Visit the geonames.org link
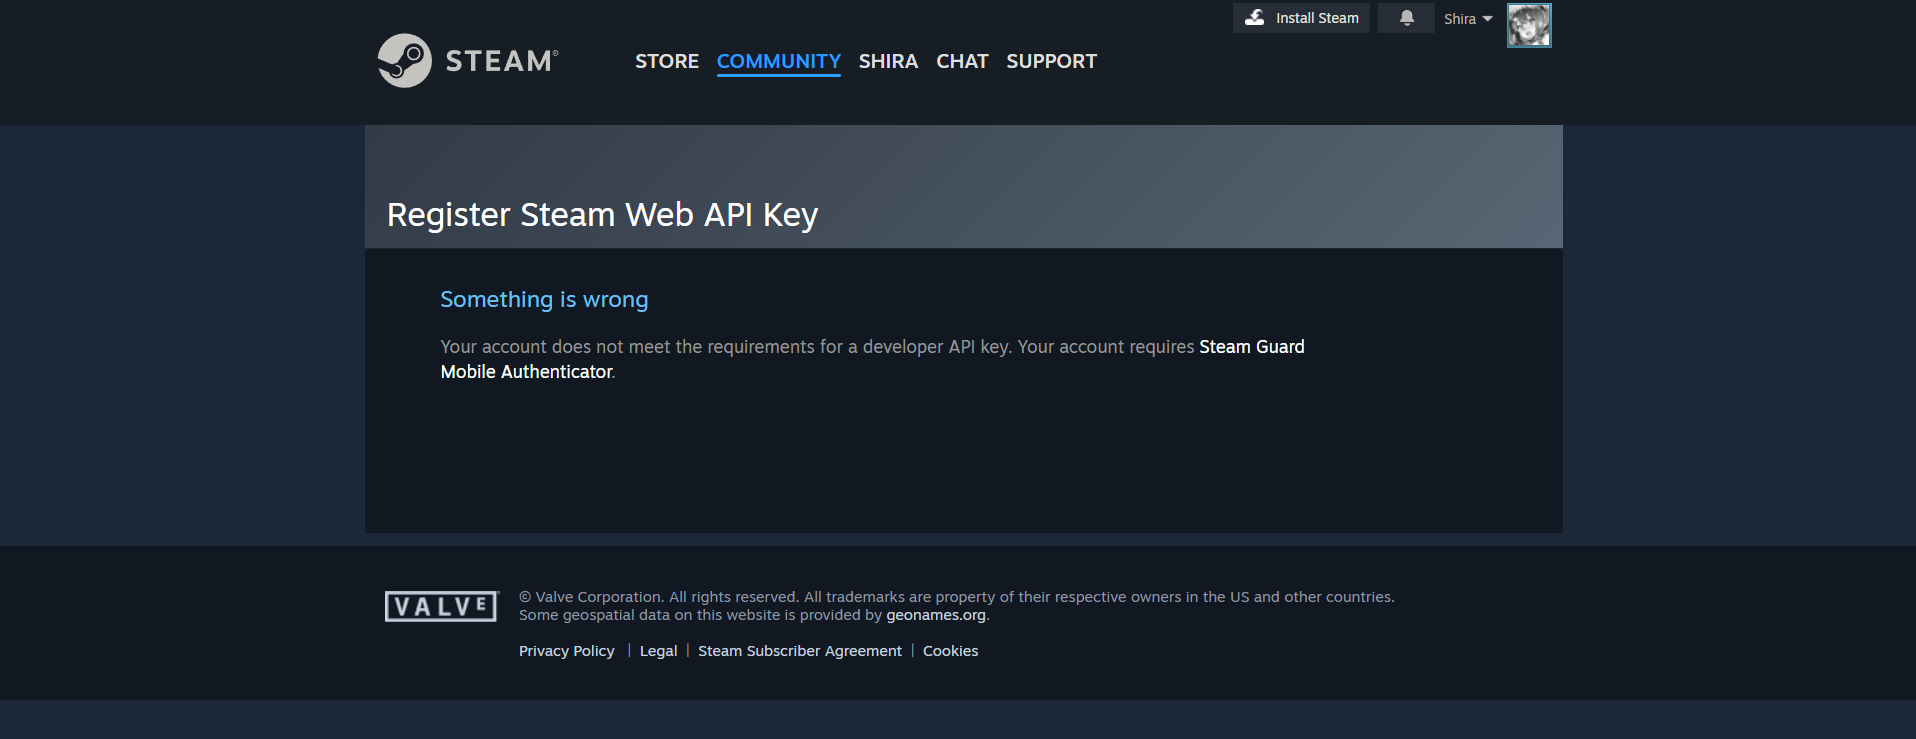The width and height of the screenshot is (1916, 739). coord(936,615)
